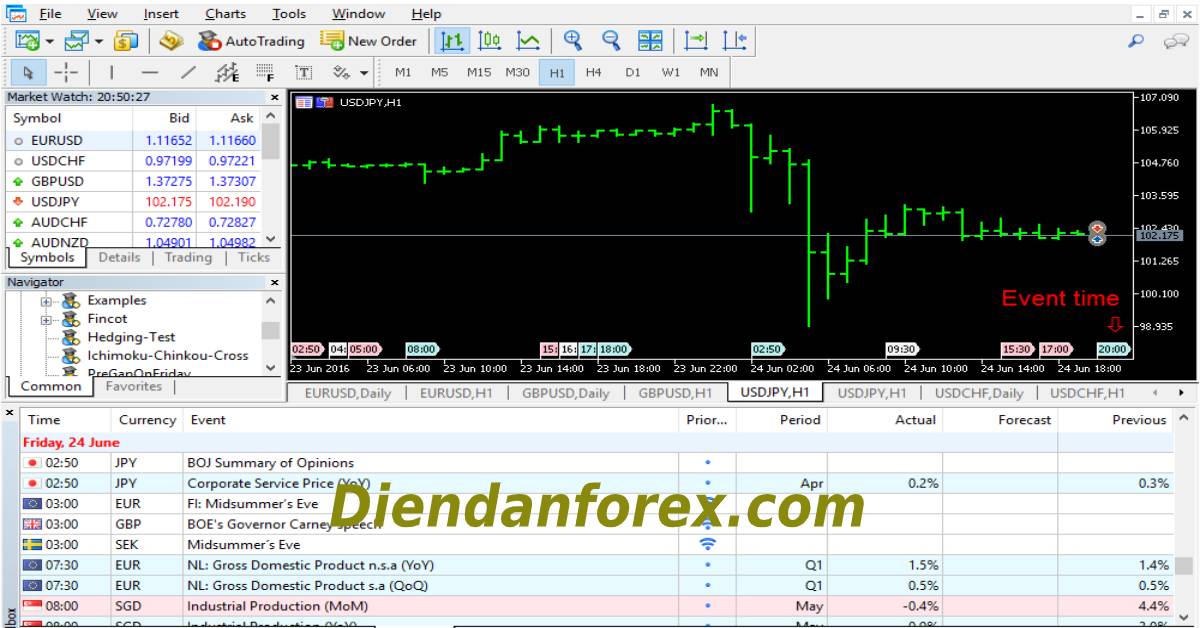Switch to the USDCHF,Daily chart tab
The width and height of the screenshot is (1200, 628).
coord(979,393)
